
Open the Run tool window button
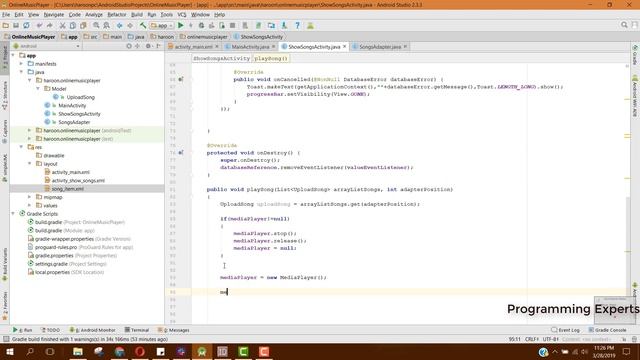point(23,330)
